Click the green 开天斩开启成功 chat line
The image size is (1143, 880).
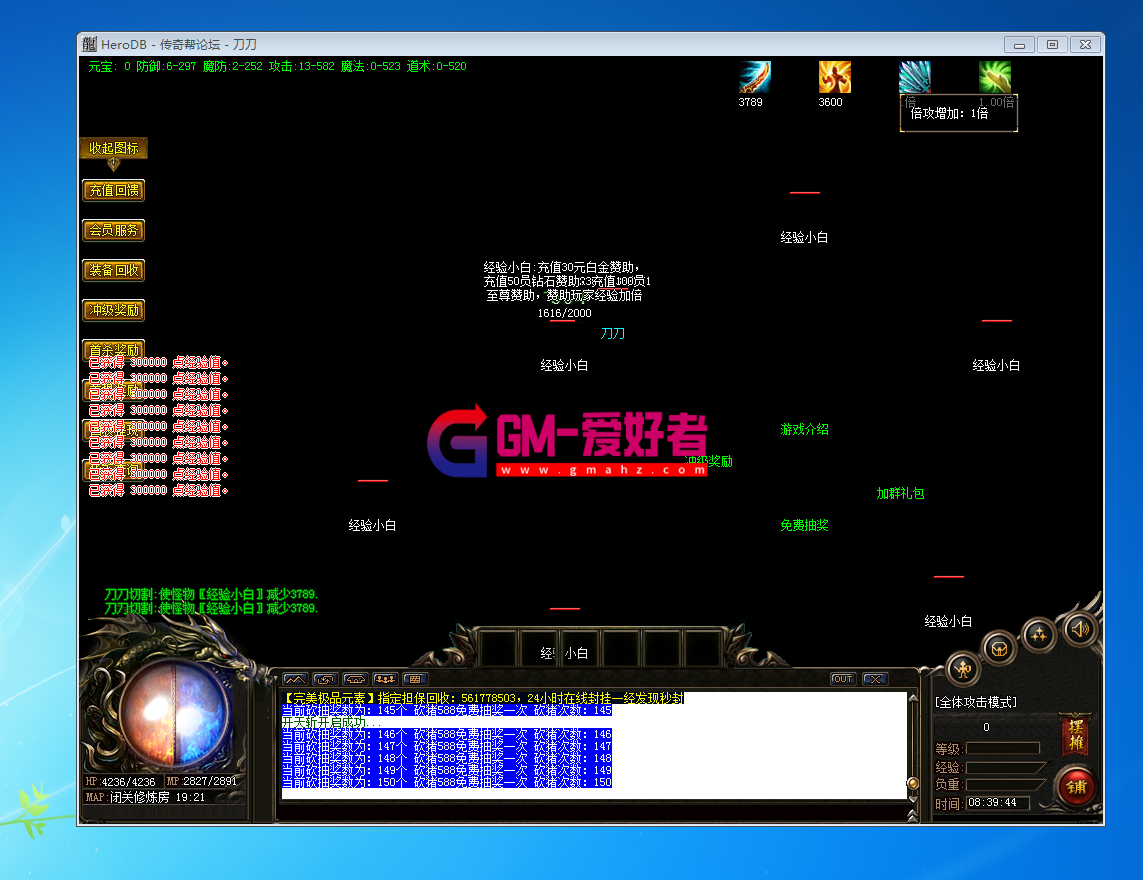pyautogui.click(x=331, y=723)
